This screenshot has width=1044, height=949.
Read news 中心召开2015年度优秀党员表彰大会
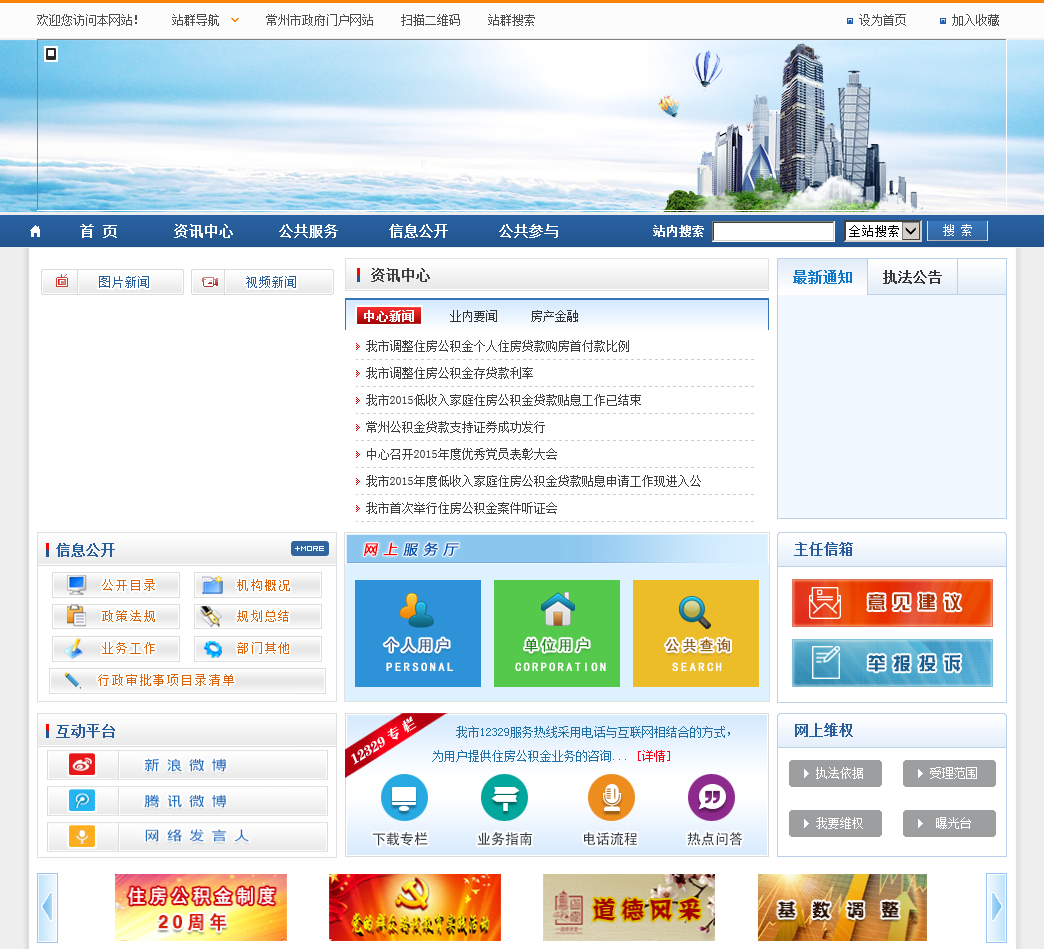[x=461, y=454]
